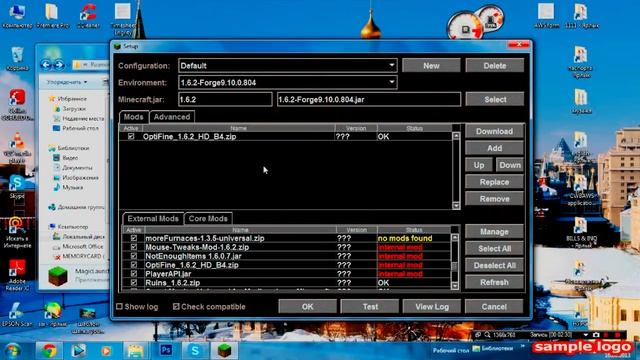Switch to the Mods tab

pyautogui.click(x=133, y=117)
